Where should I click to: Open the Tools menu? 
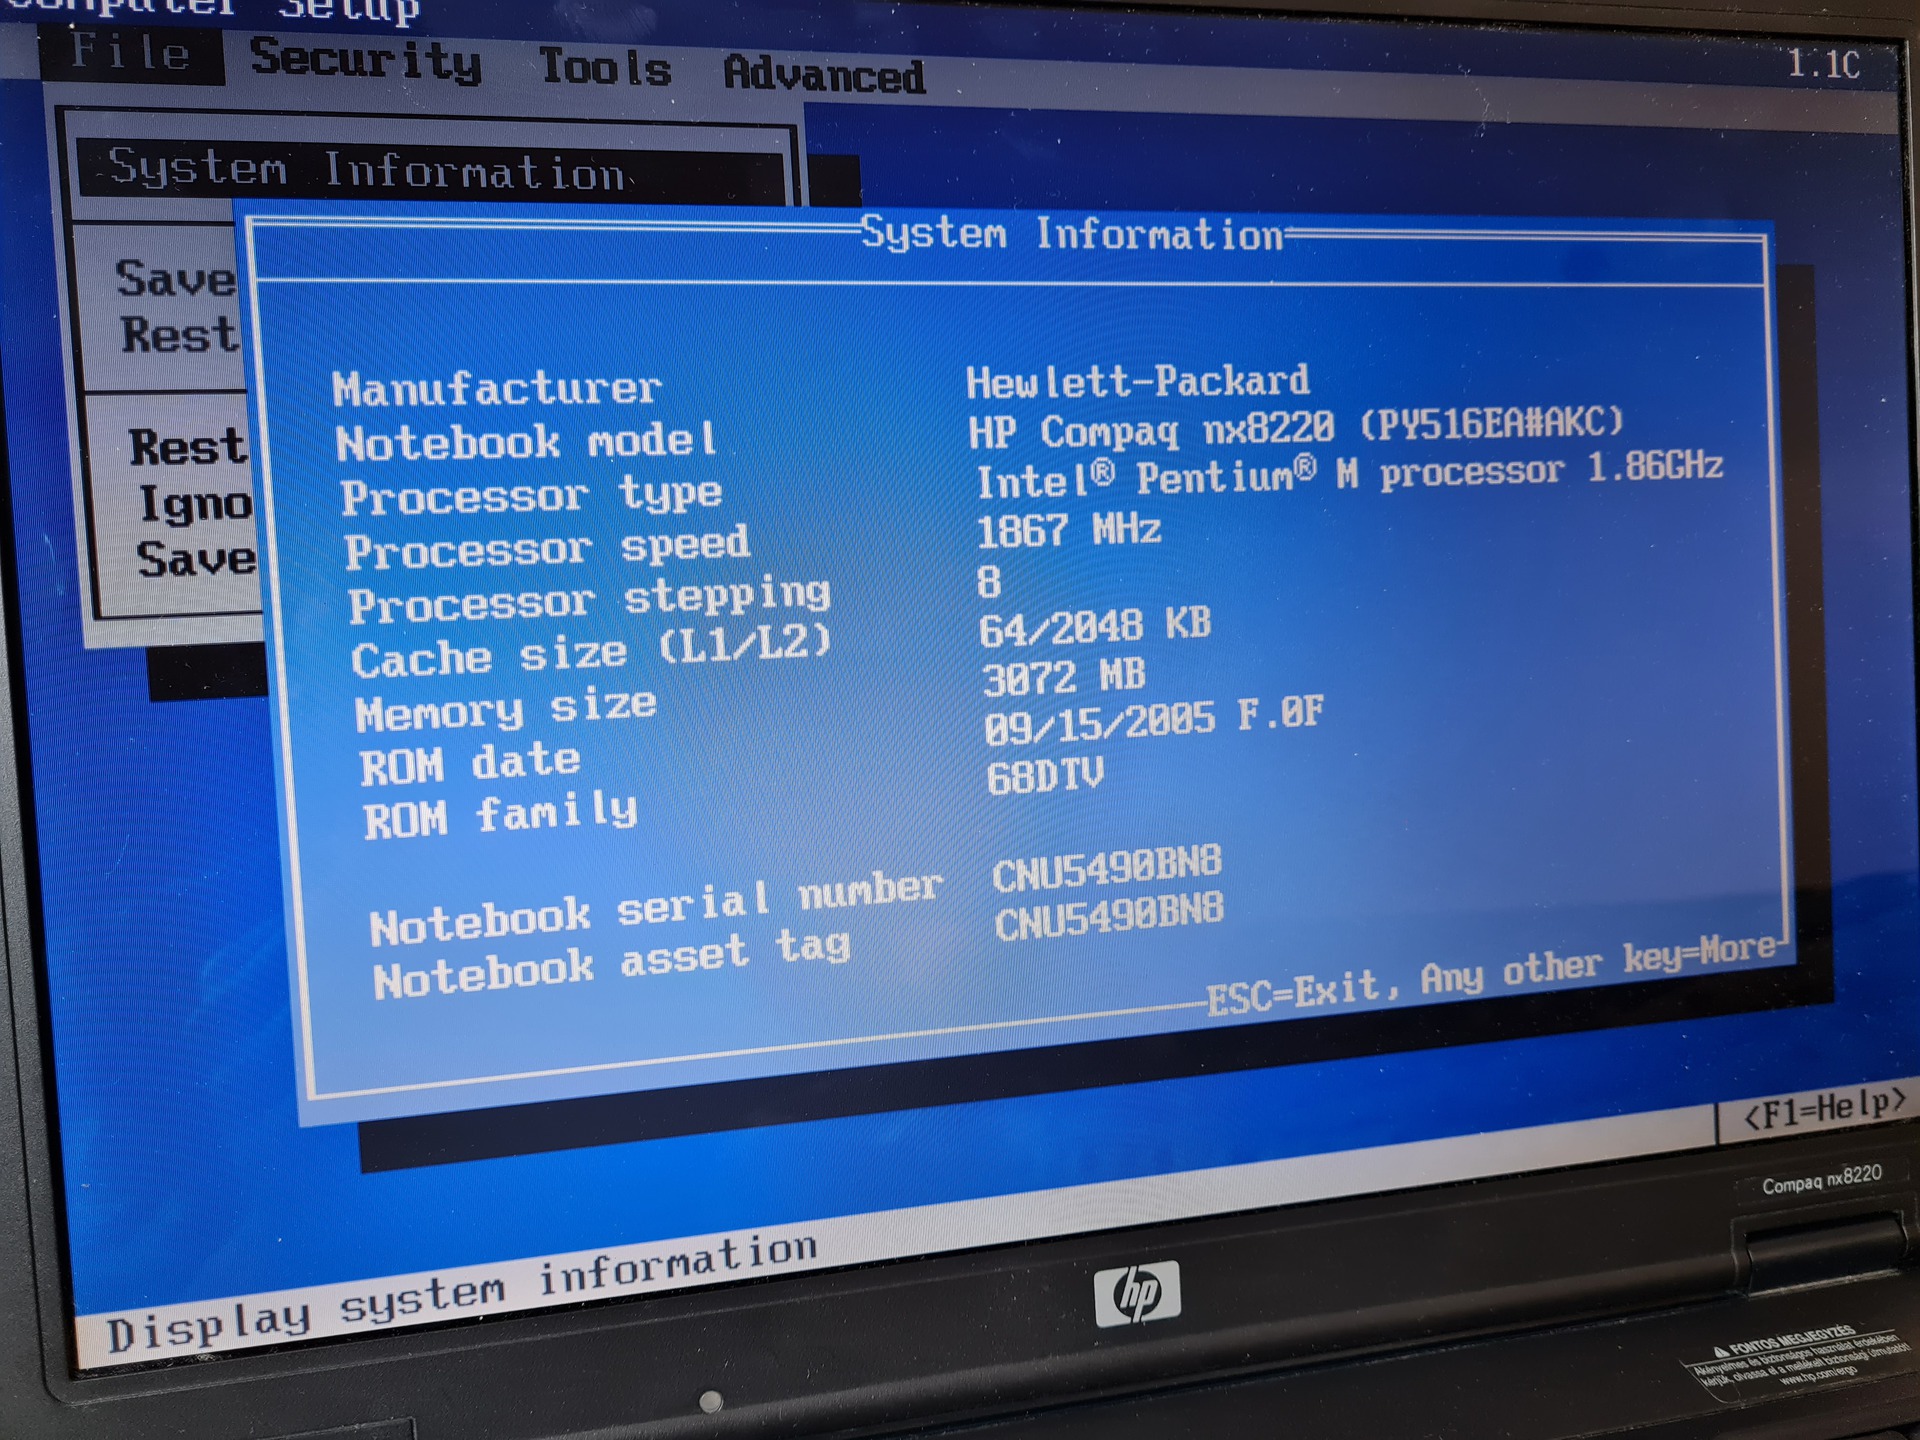[x=604, y=68]
